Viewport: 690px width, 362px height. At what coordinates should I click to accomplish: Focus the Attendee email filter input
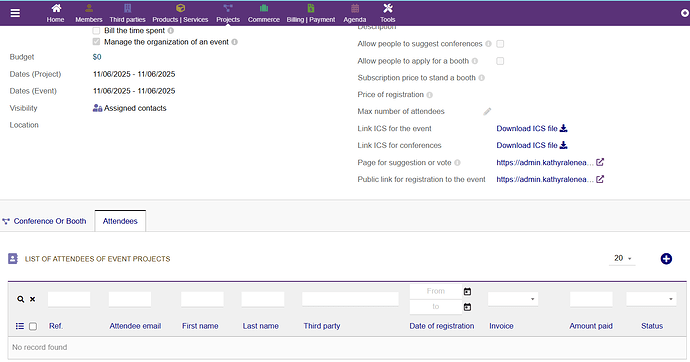(130, 299)
